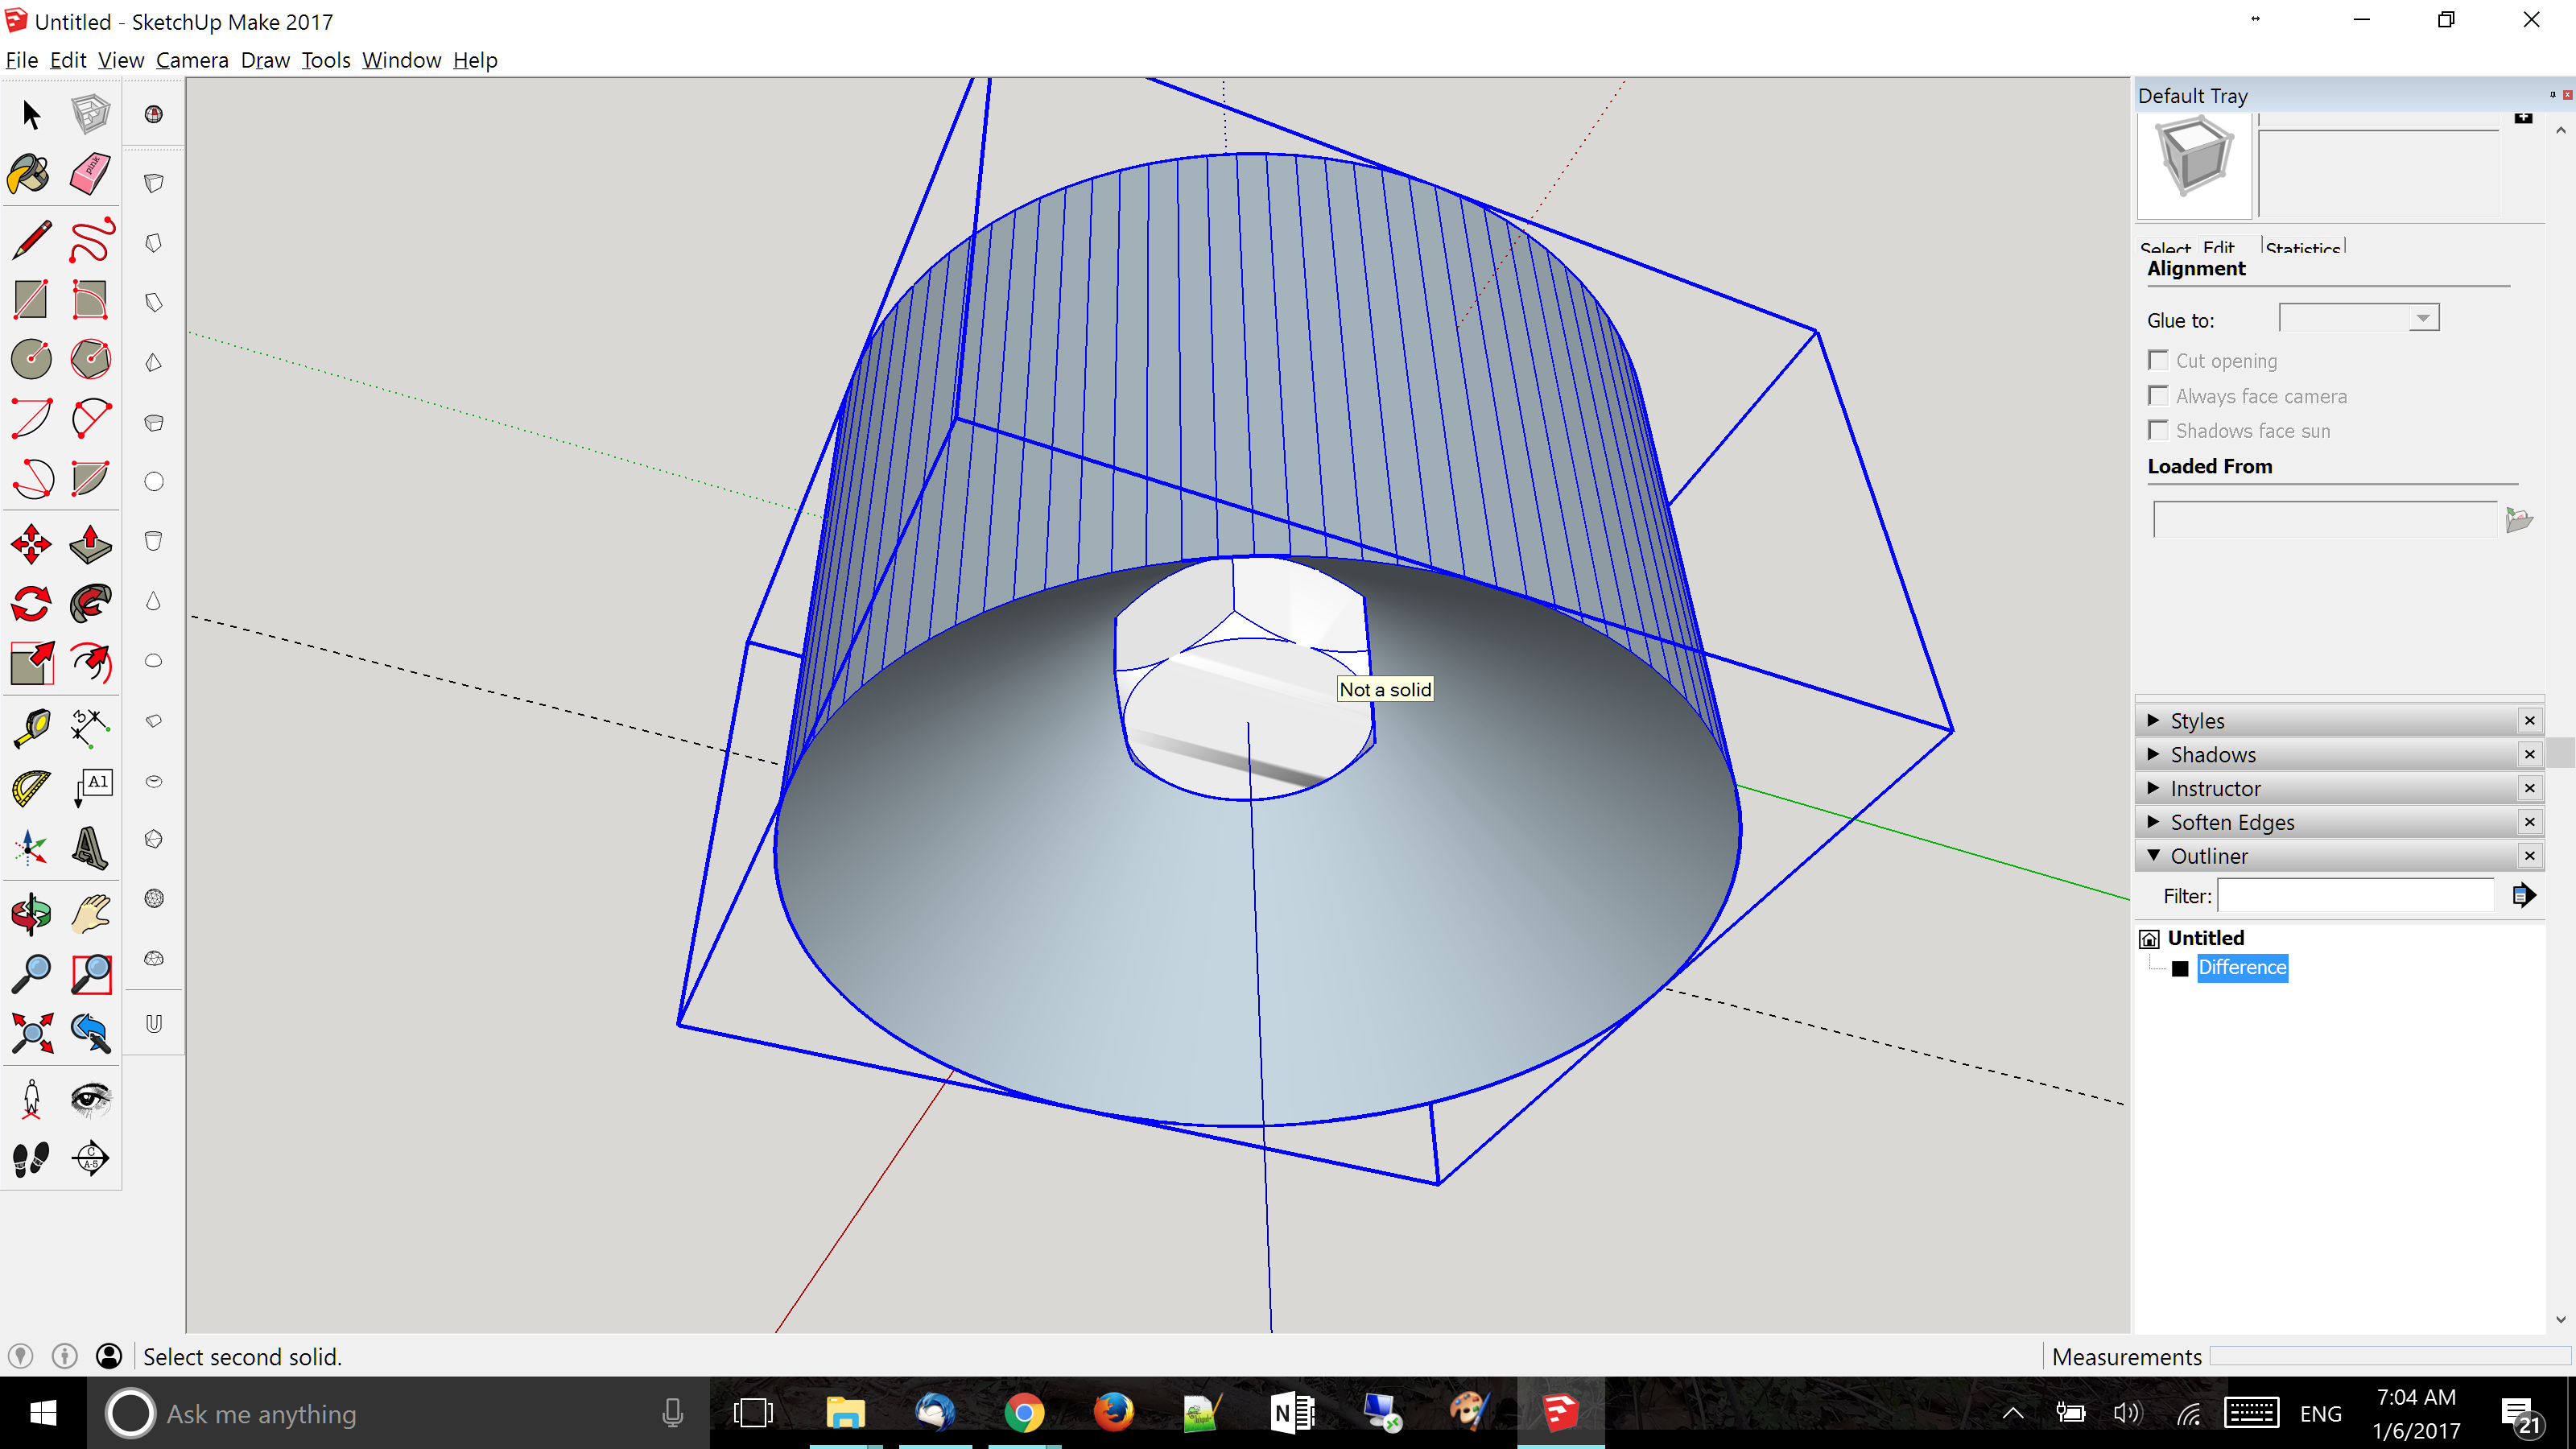Open Chrome from the taskbar
The height and width of the screenshot is (1449, 2576).
(x=1023, y=1413)
